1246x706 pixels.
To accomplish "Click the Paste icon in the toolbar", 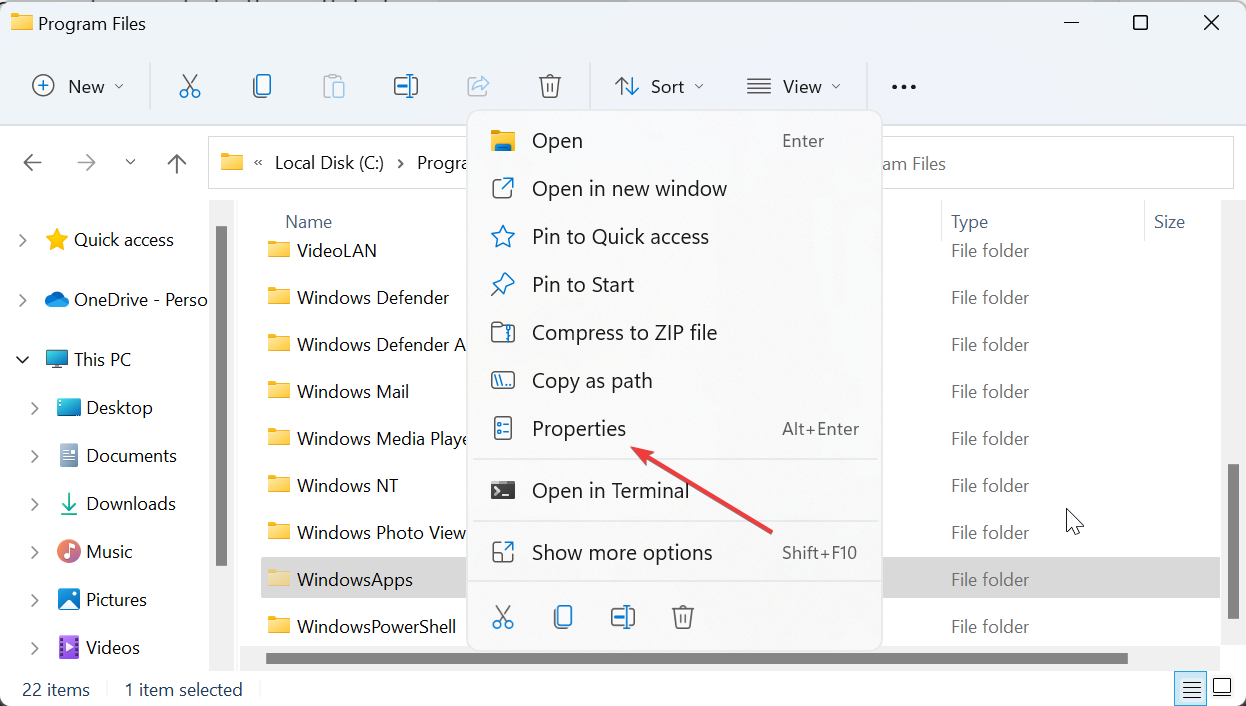I will pyautogui.click(x=334, y=86).
